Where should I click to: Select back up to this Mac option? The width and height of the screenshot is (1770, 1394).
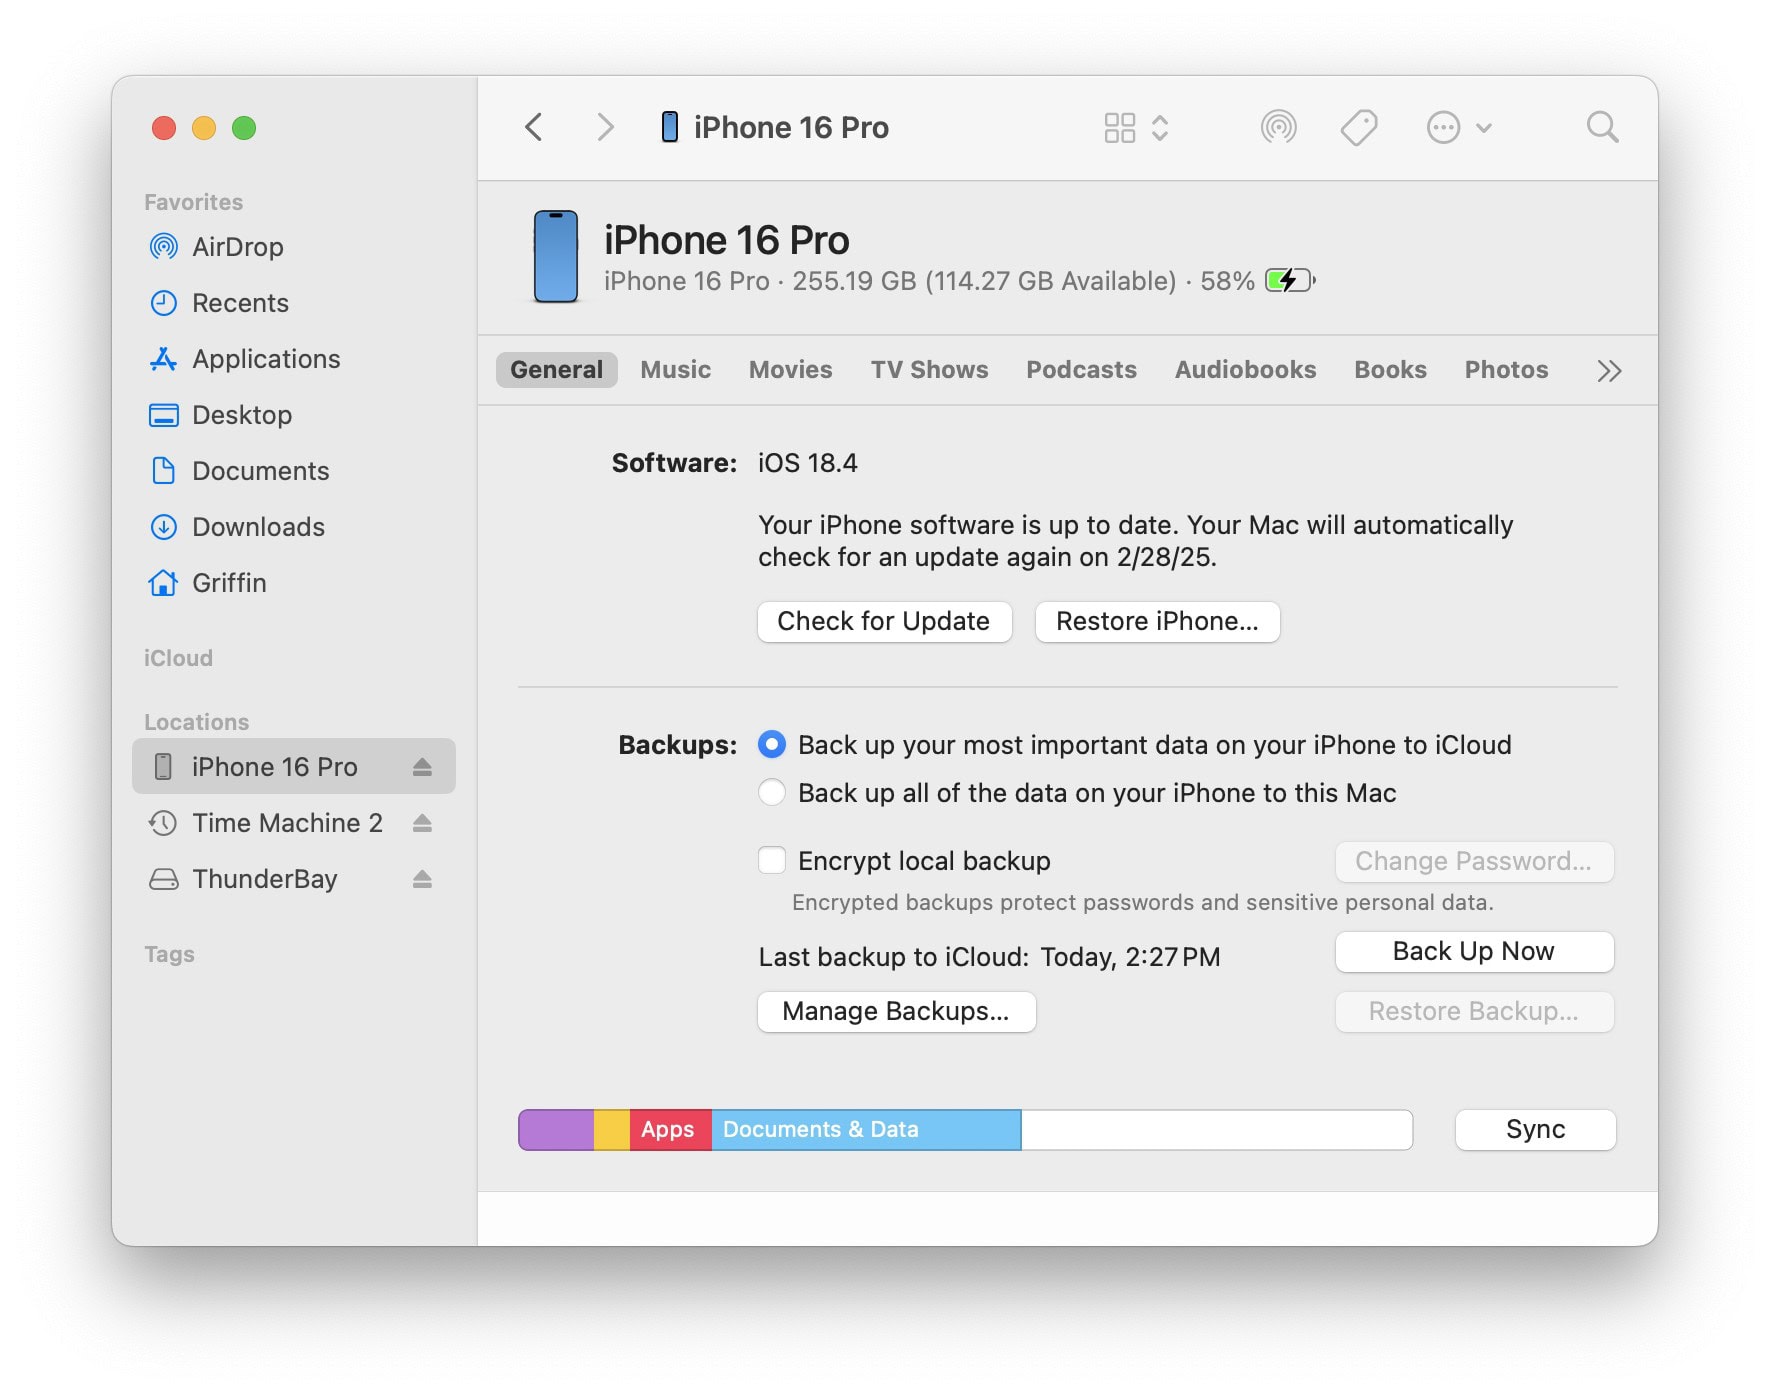point(772,793)
